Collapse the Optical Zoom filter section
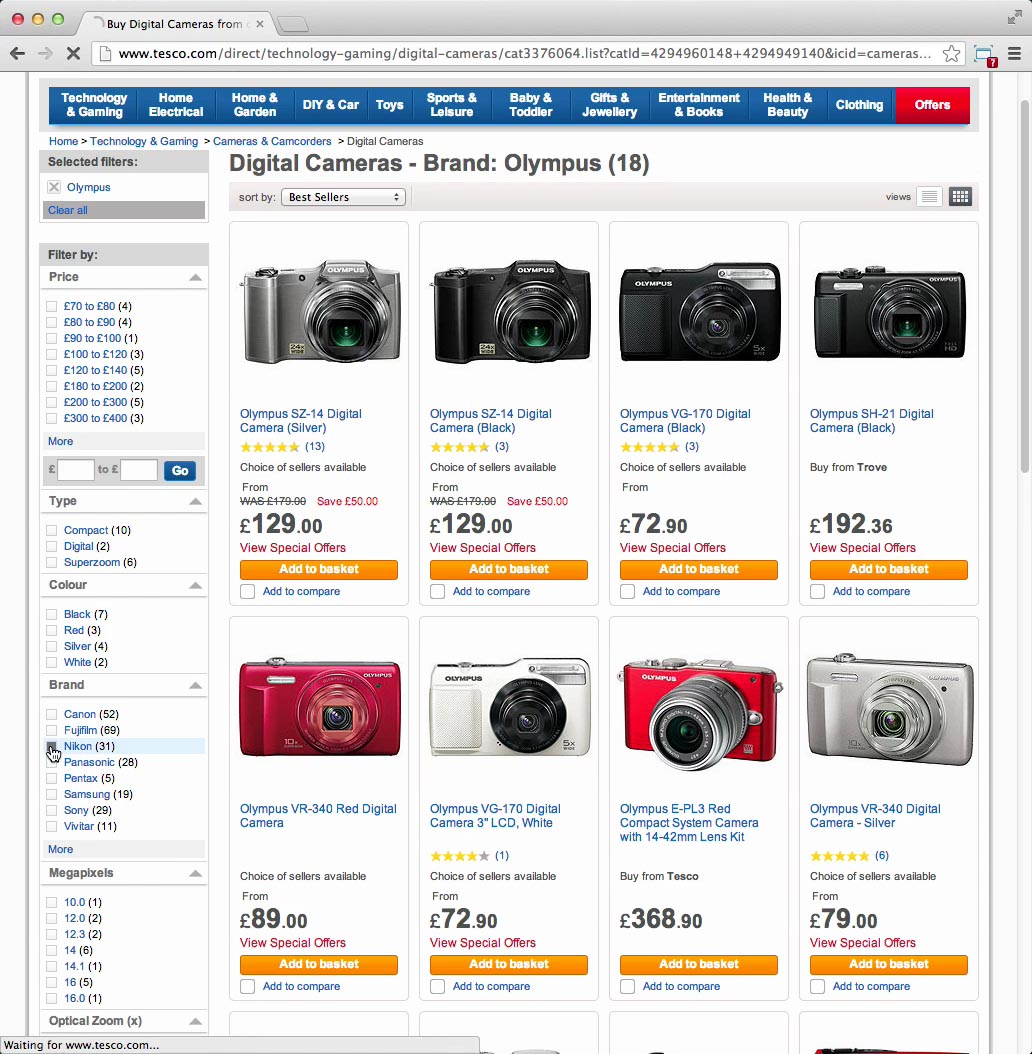This screenshot has width=1032, height=1054. coord(195,1021)
